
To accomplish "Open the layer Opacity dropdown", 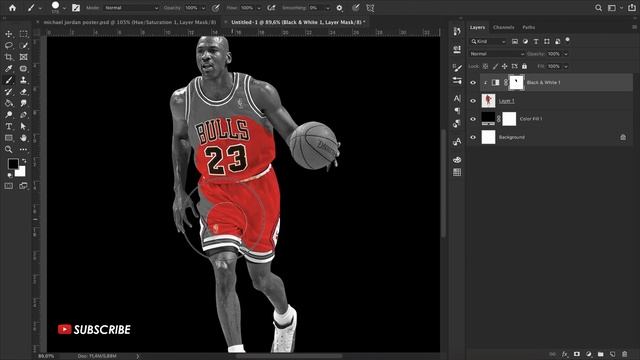I will click(x=566, y=54).
